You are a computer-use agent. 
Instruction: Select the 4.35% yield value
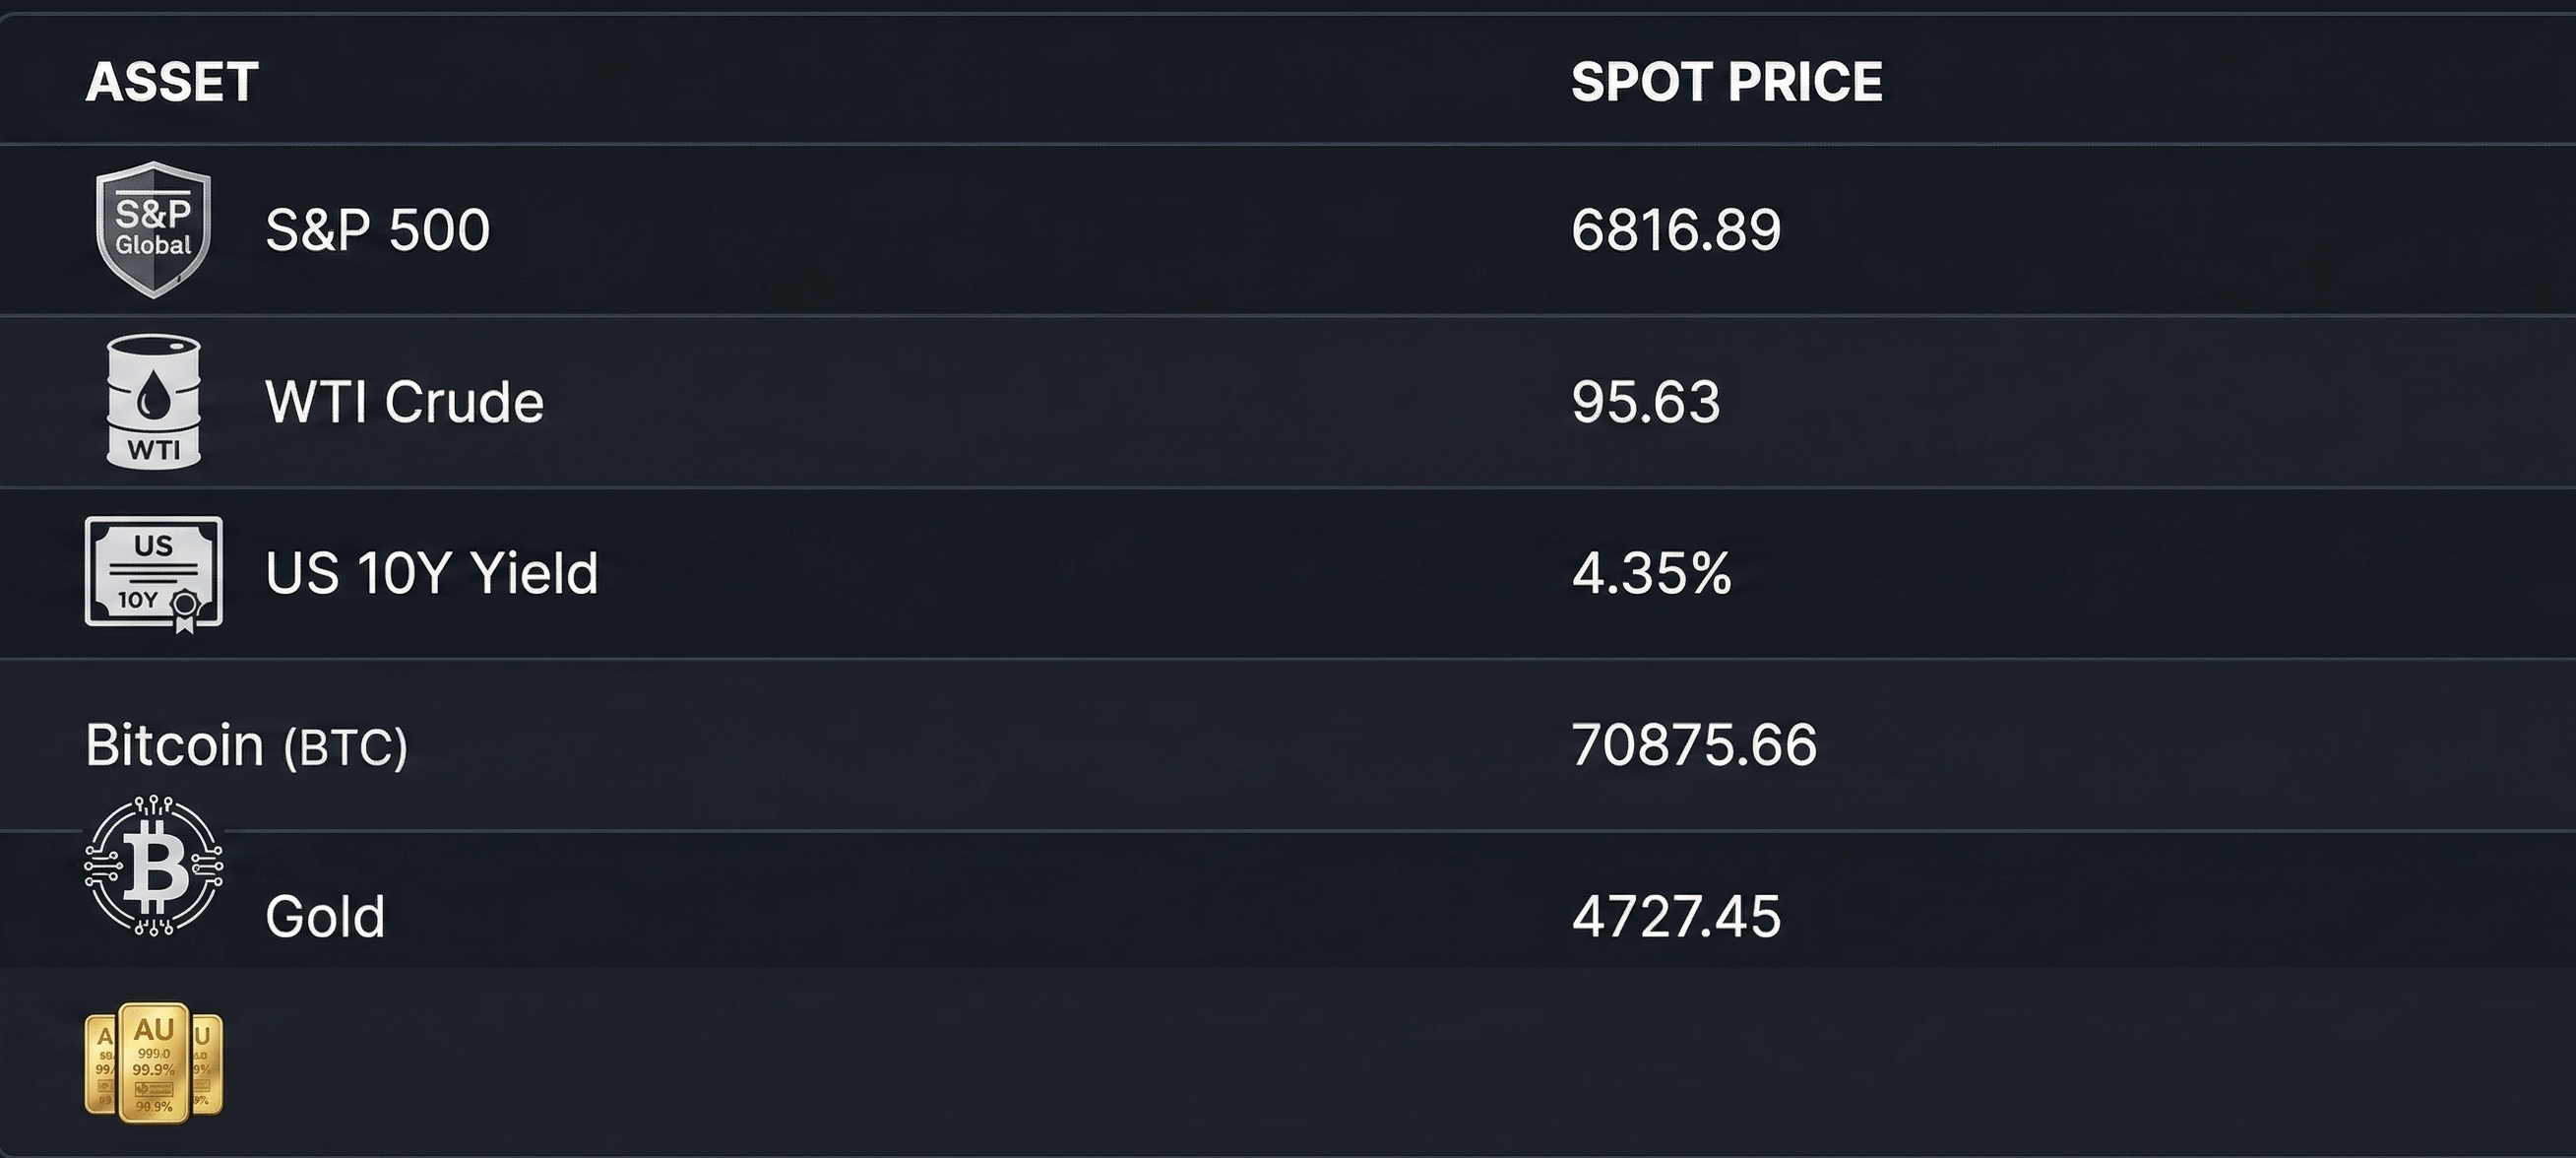tap(1651, 574)
